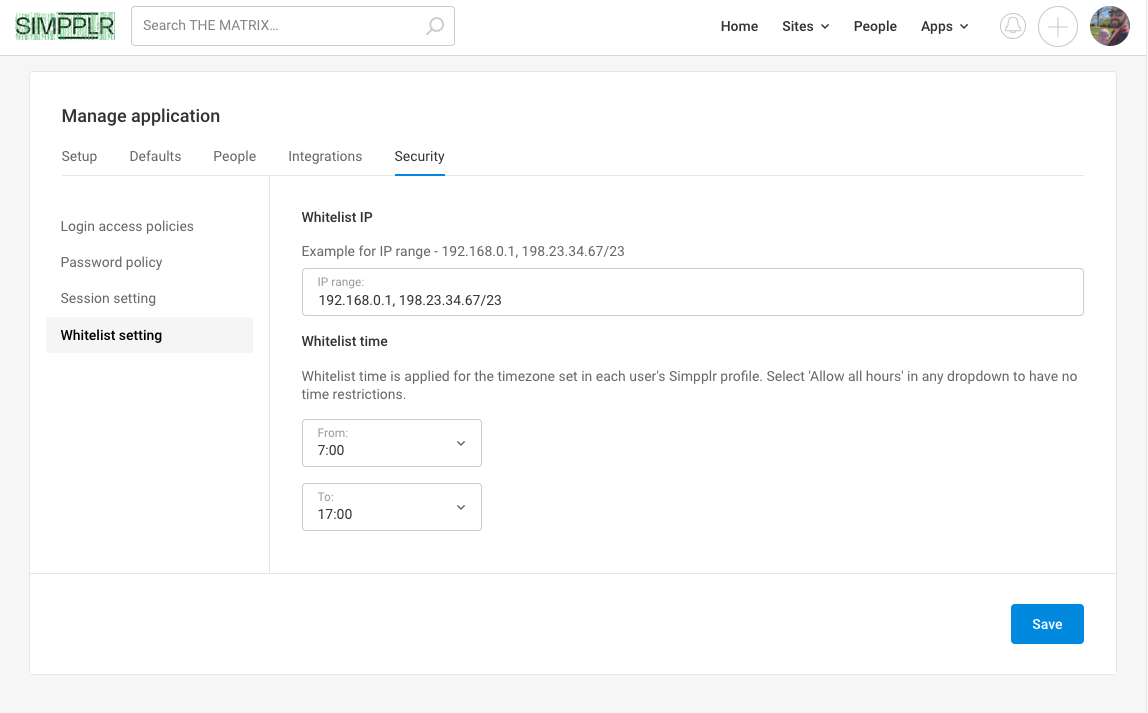1148x713 pixels.
Task: Click the IP range input field
Action: point(692,299)
